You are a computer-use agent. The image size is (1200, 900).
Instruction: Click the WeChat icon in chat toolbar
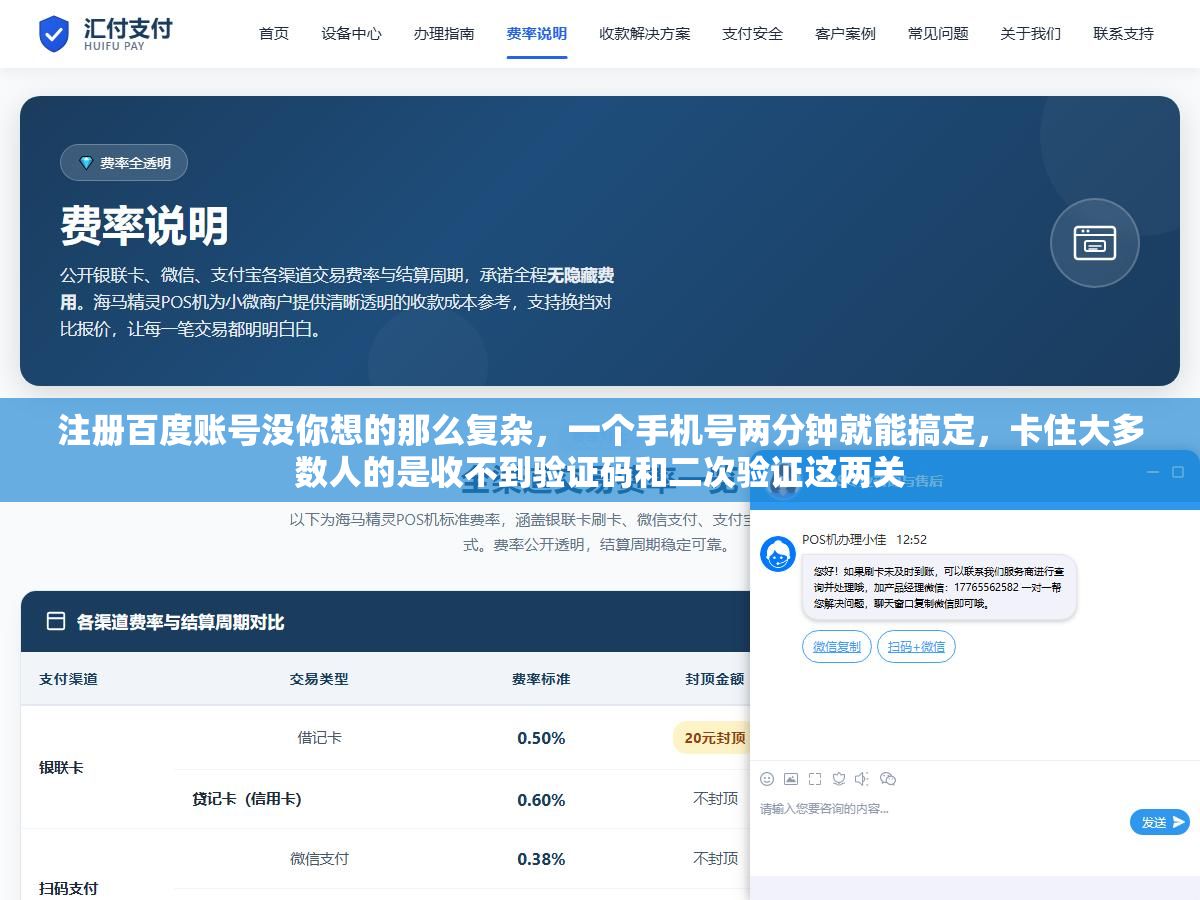tap(888, 778)
